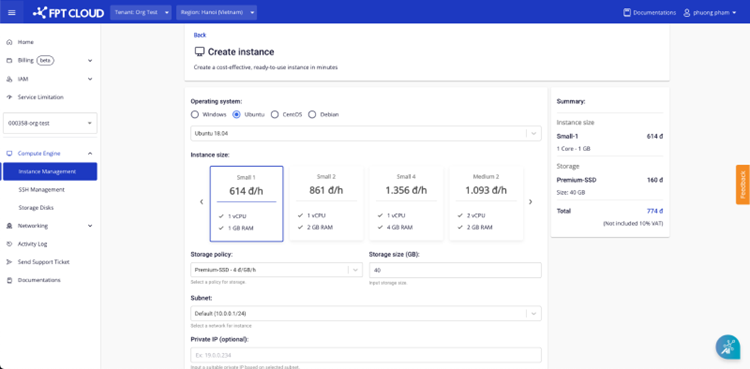750x369 pixels.
Task: Open the orange Feedback tab
Action: click(743, 184)
